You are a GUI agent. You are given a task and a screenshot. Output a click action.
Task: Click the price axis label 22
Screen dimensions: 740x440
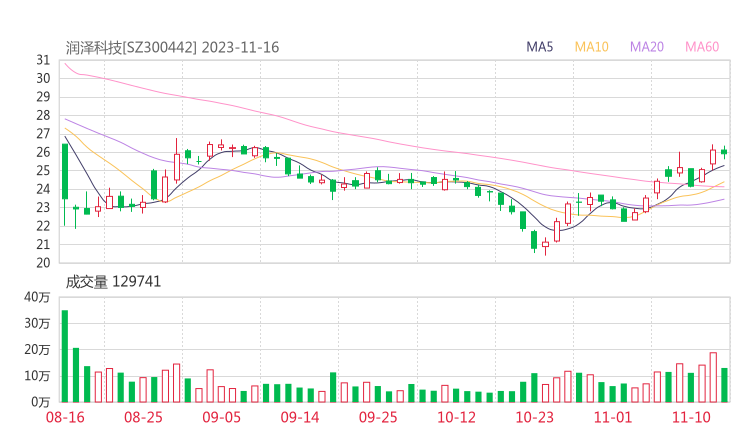43,226
